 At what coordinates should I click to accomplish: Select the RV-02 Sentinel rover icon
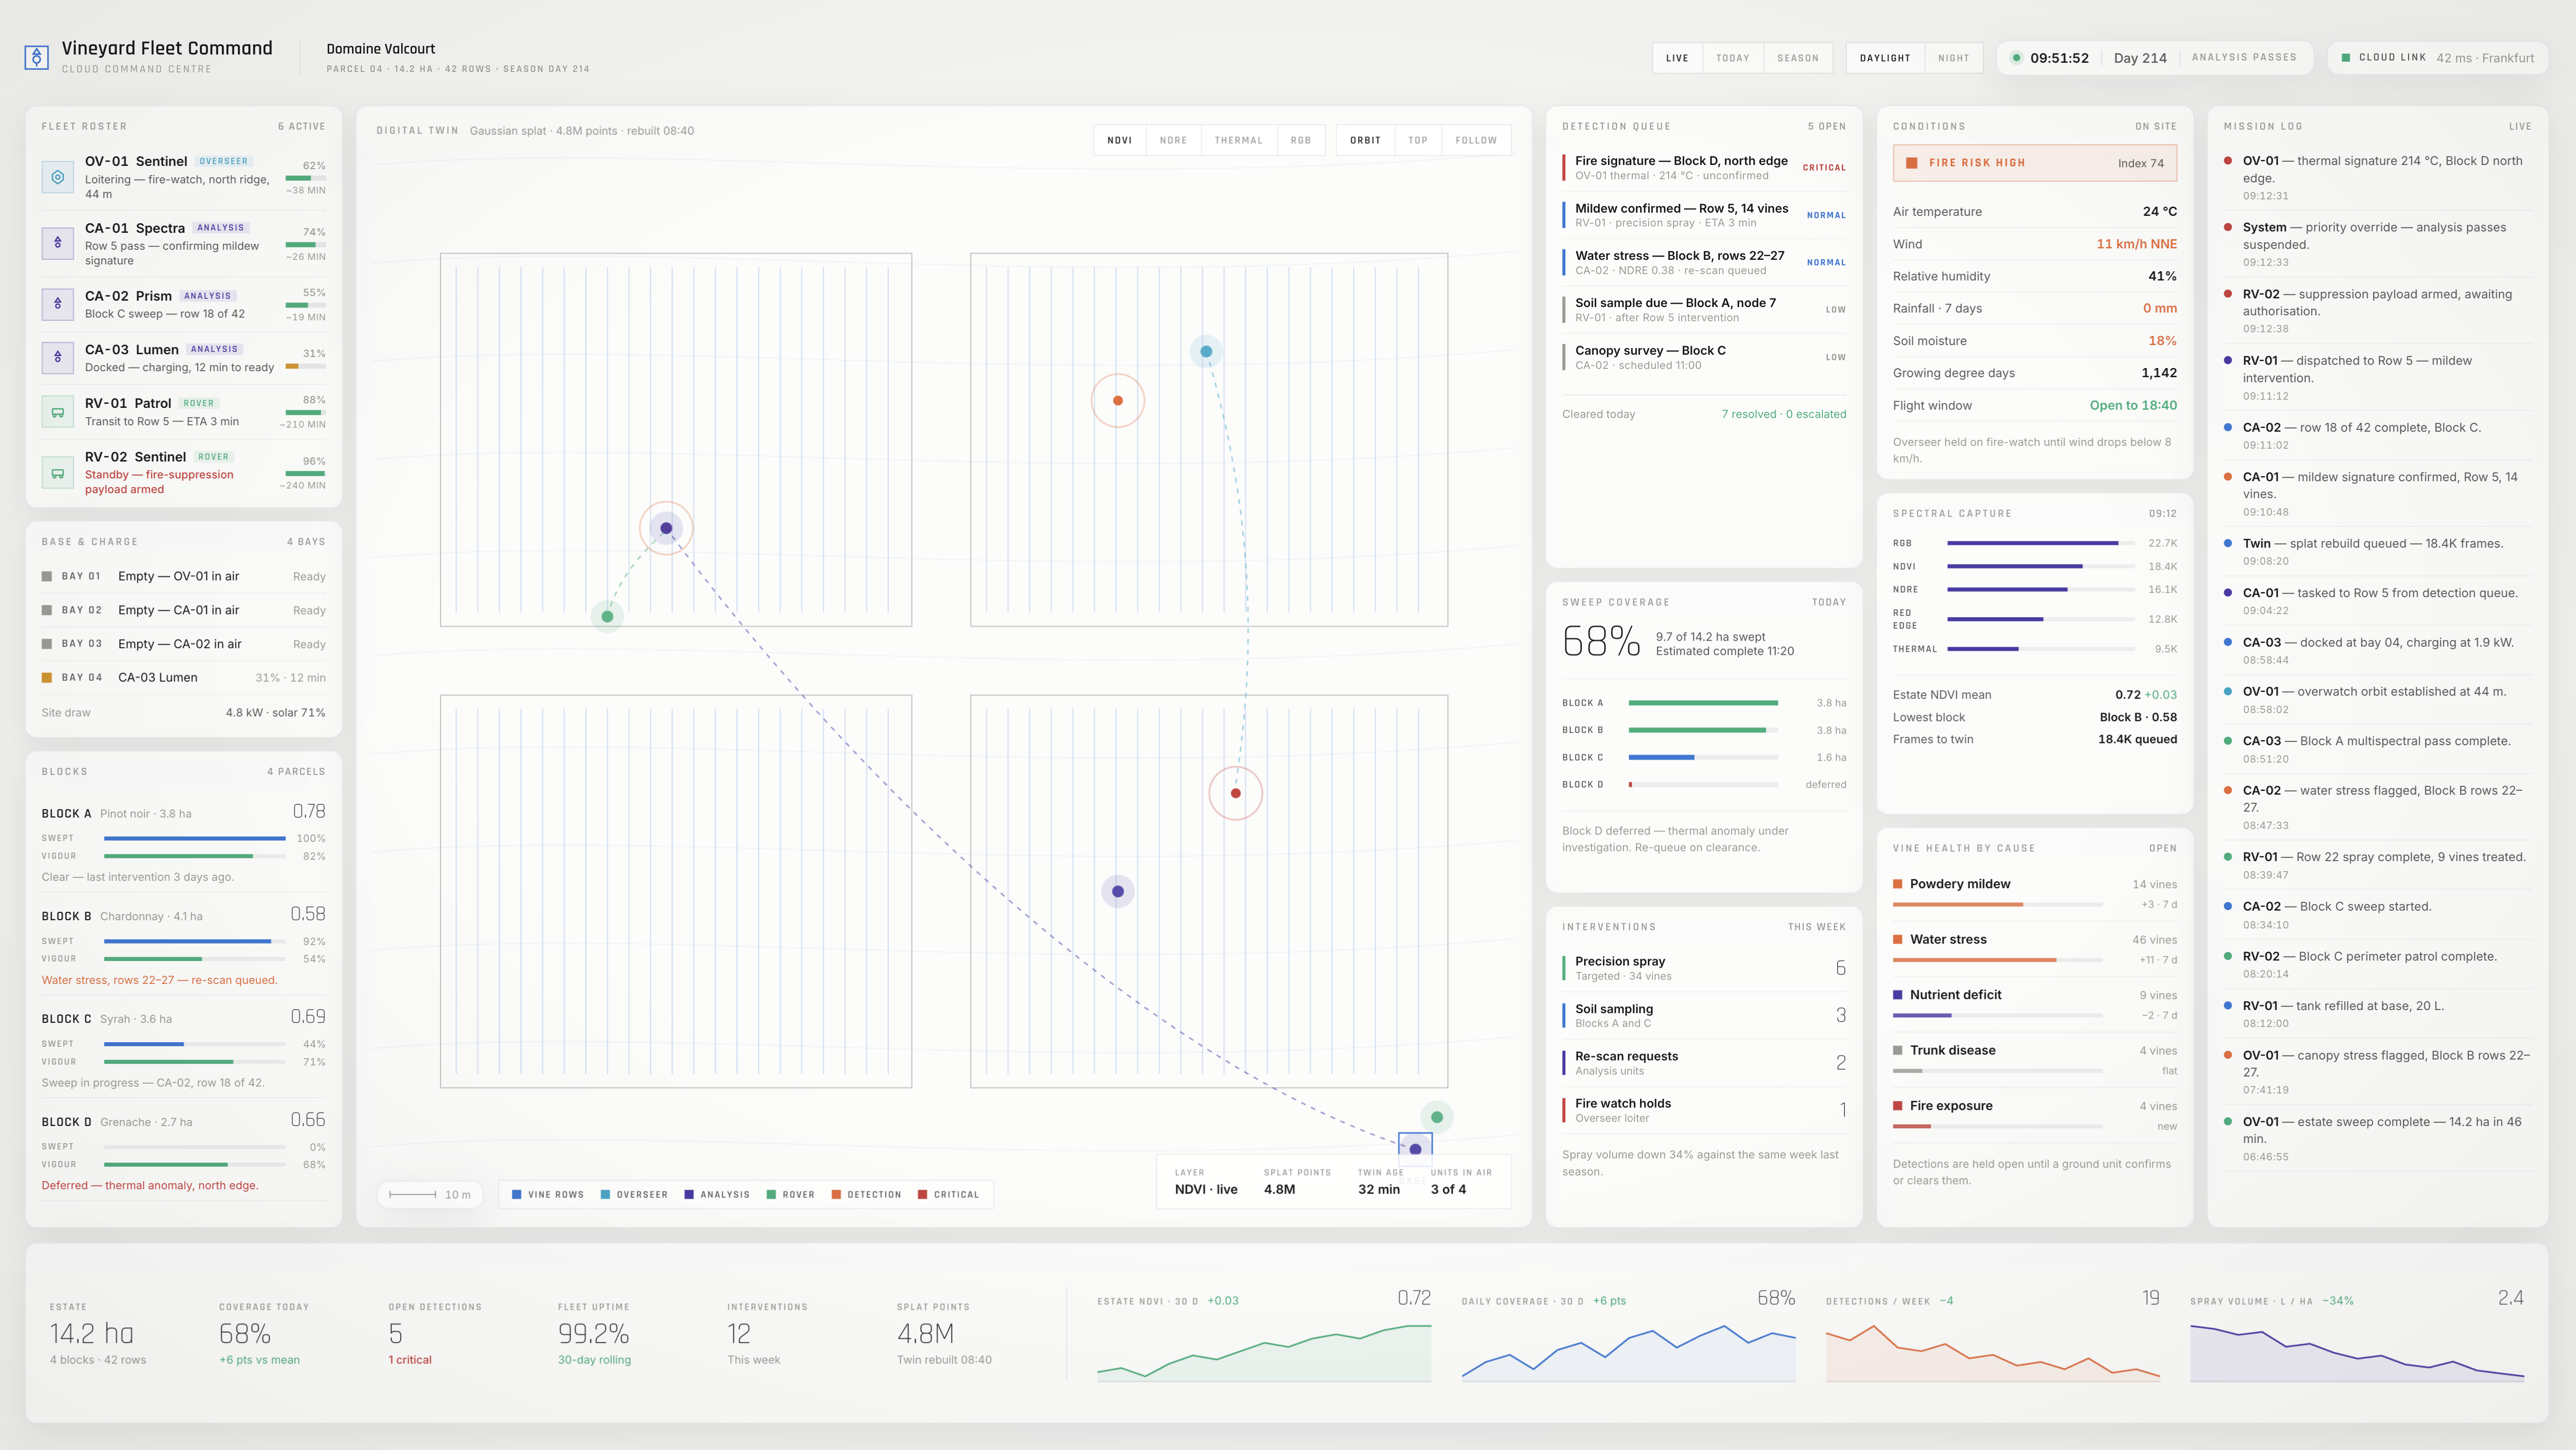[58, 472]
